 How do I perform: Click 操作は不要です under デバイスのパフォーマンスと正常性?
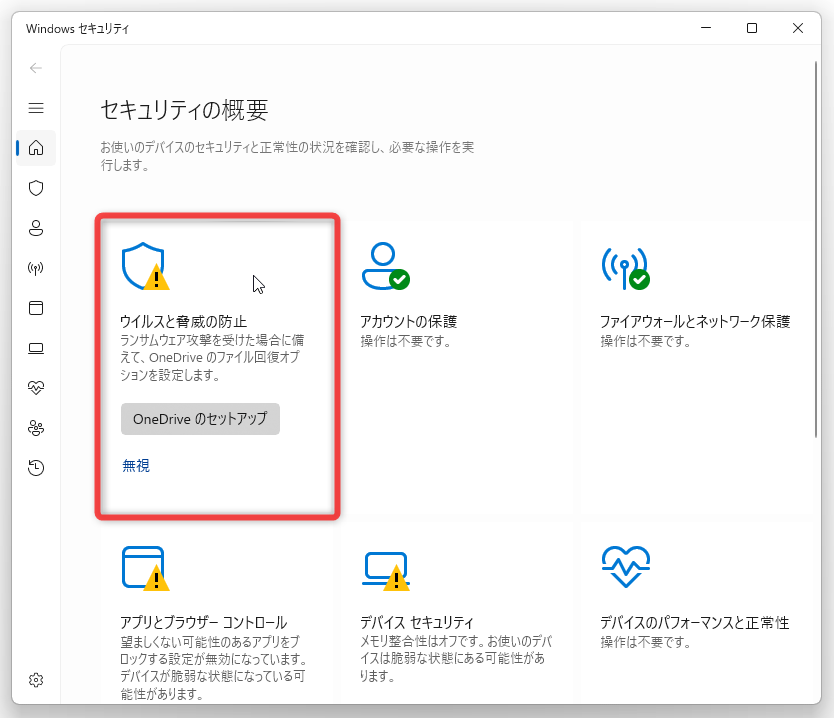[646, 642]
